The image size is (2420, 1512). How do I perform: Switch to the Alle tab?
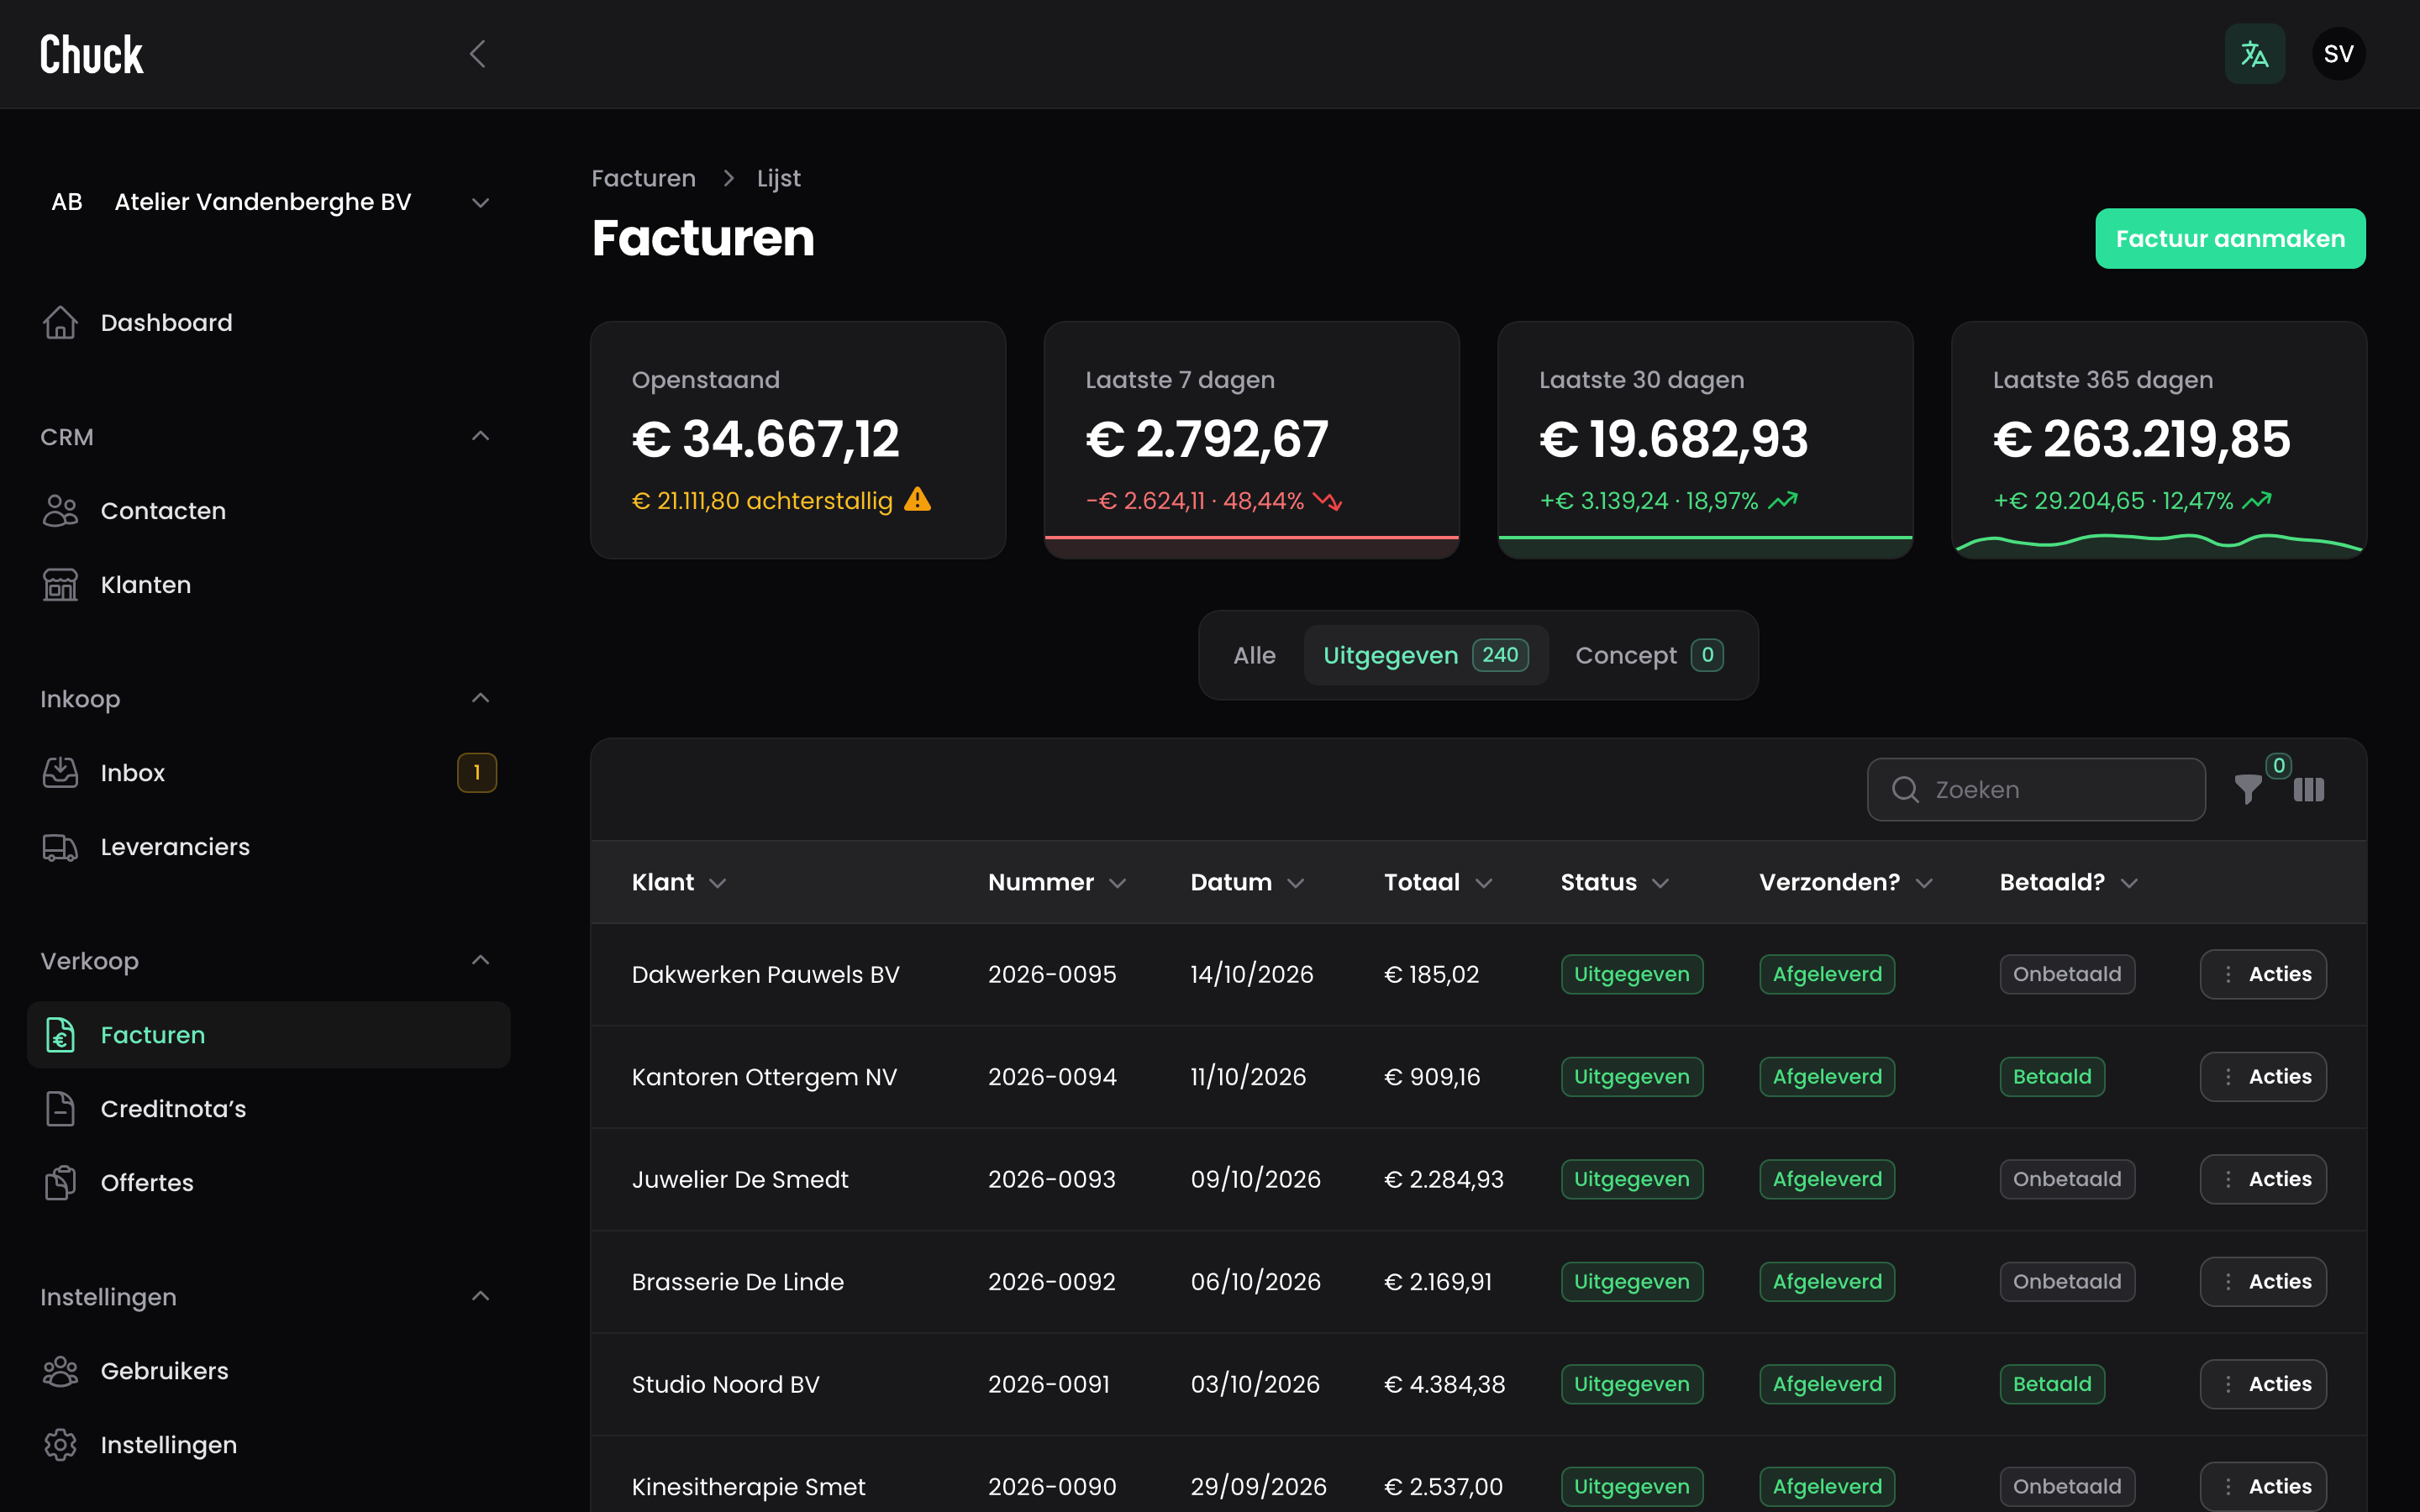[x=1254, y=655]
